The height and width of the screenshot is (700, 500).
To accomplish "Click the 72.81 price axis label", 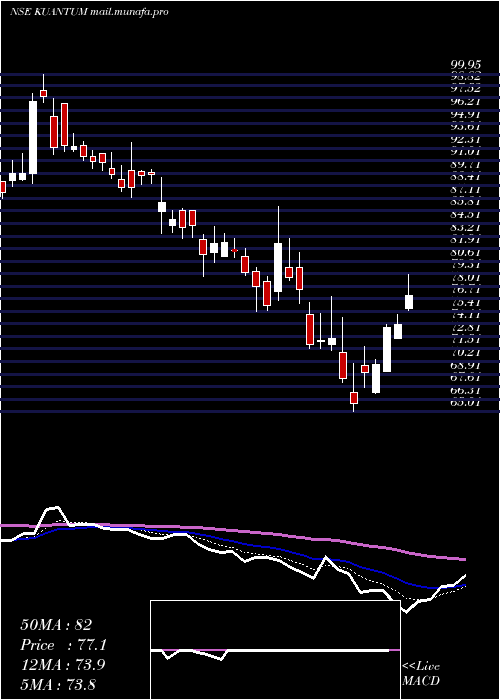I will coord(467,327).
